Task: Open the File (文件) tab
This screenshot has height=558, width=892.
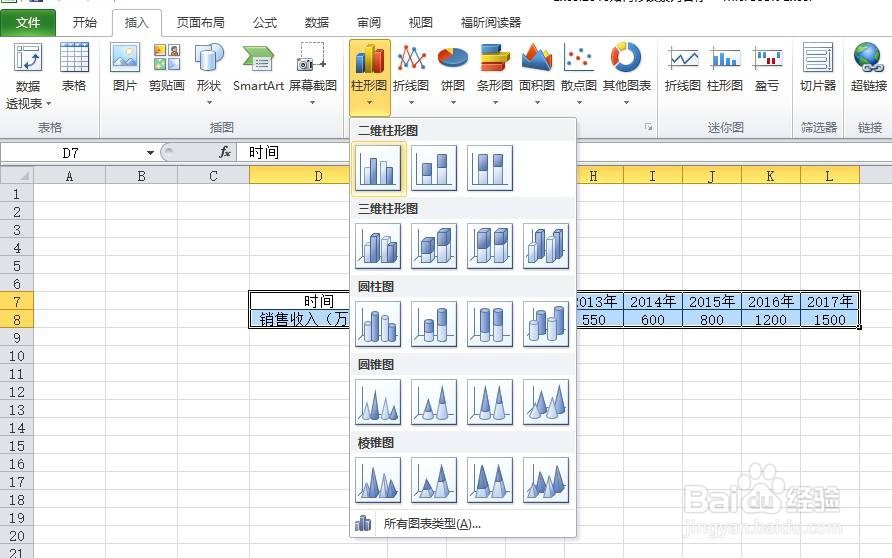Action: click(x=28, y=23)
